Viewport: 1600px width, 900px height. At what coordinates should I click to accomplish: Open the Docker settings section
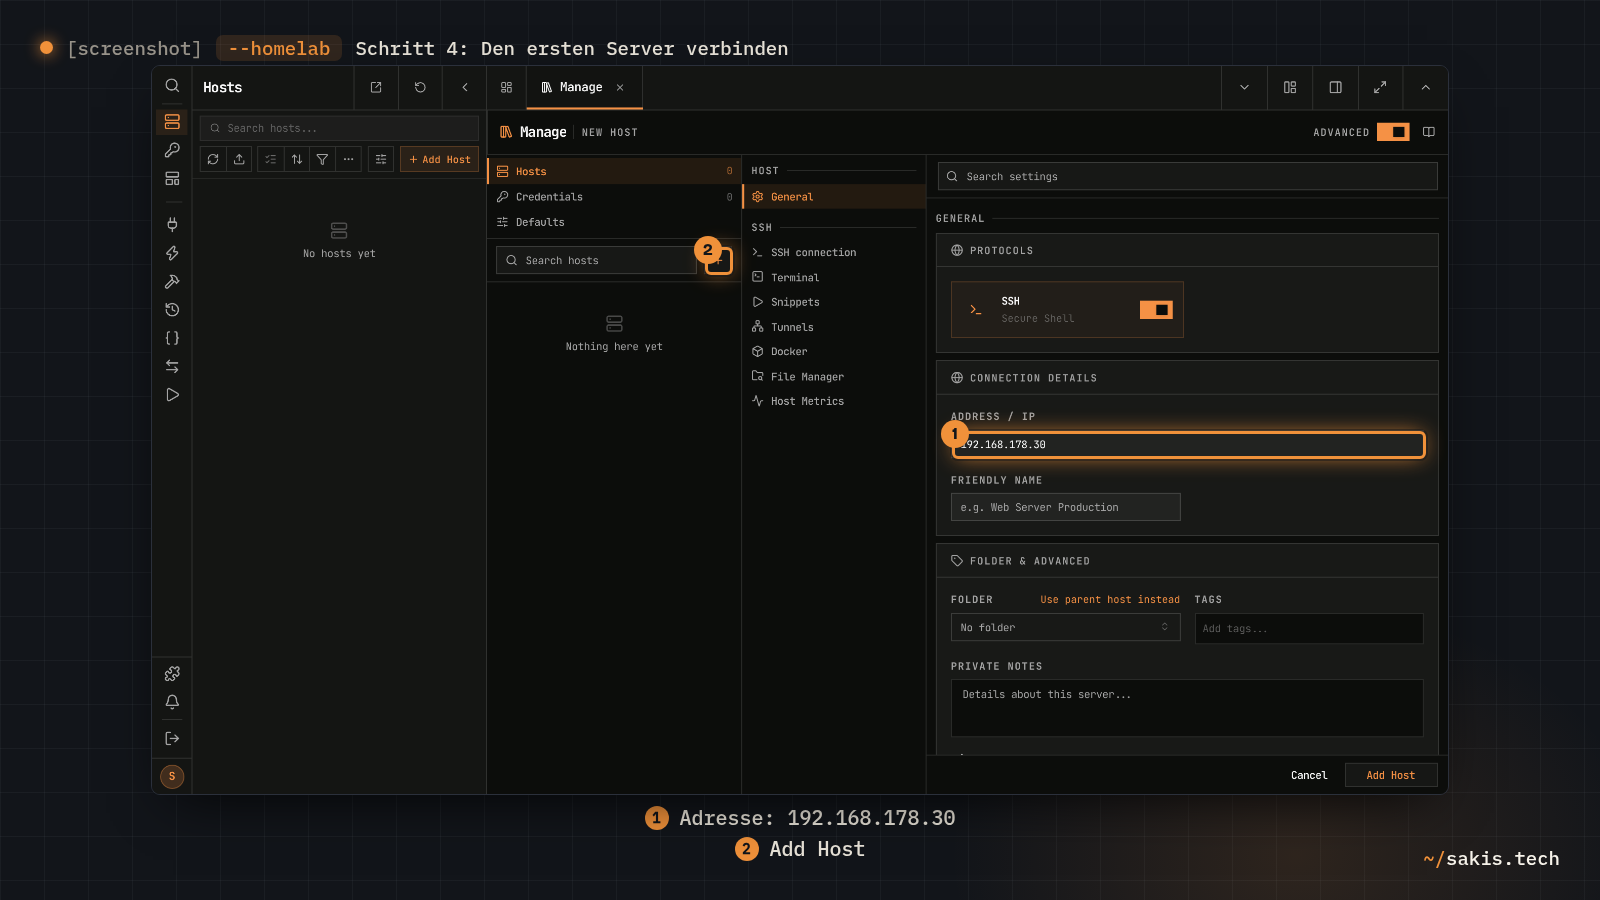(834, 352)
